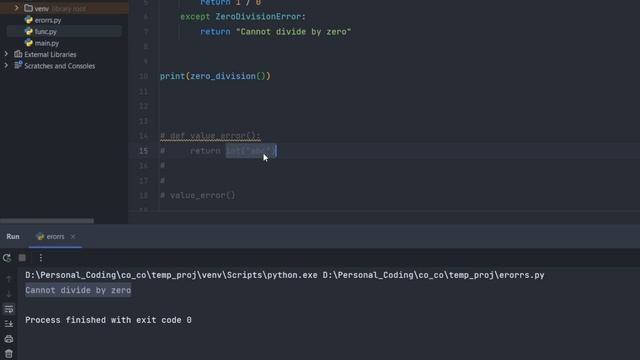The width and height of the screenshot is (640, 360).
Task: Toggle scroll to end of console
Action: click(x=9, y=324)
